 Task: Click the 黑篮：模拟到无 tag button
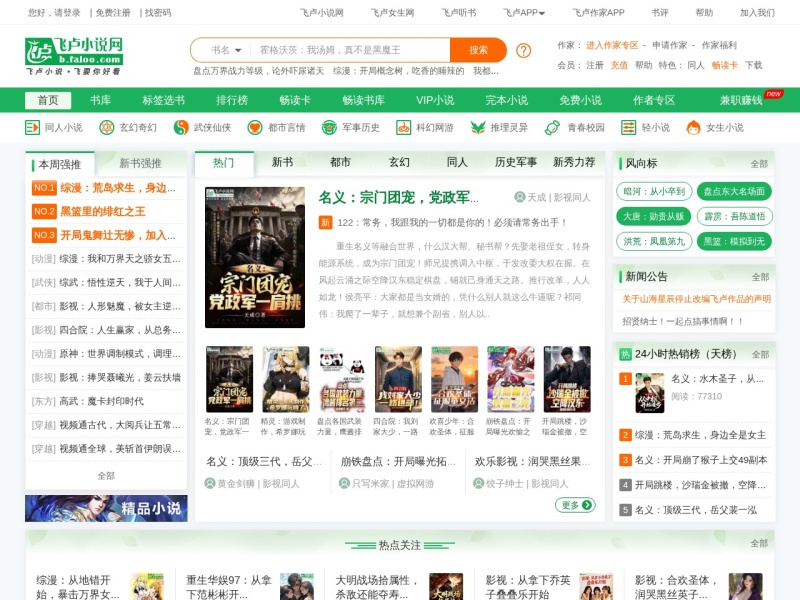[734, 241]
